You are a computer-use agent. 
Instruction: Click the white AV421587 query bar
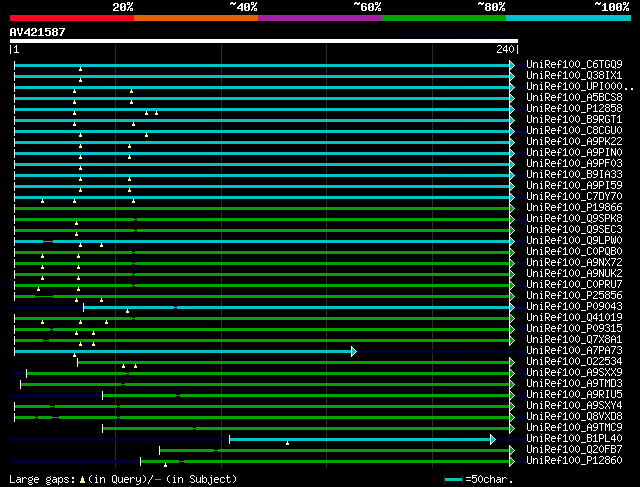(264, 41)
